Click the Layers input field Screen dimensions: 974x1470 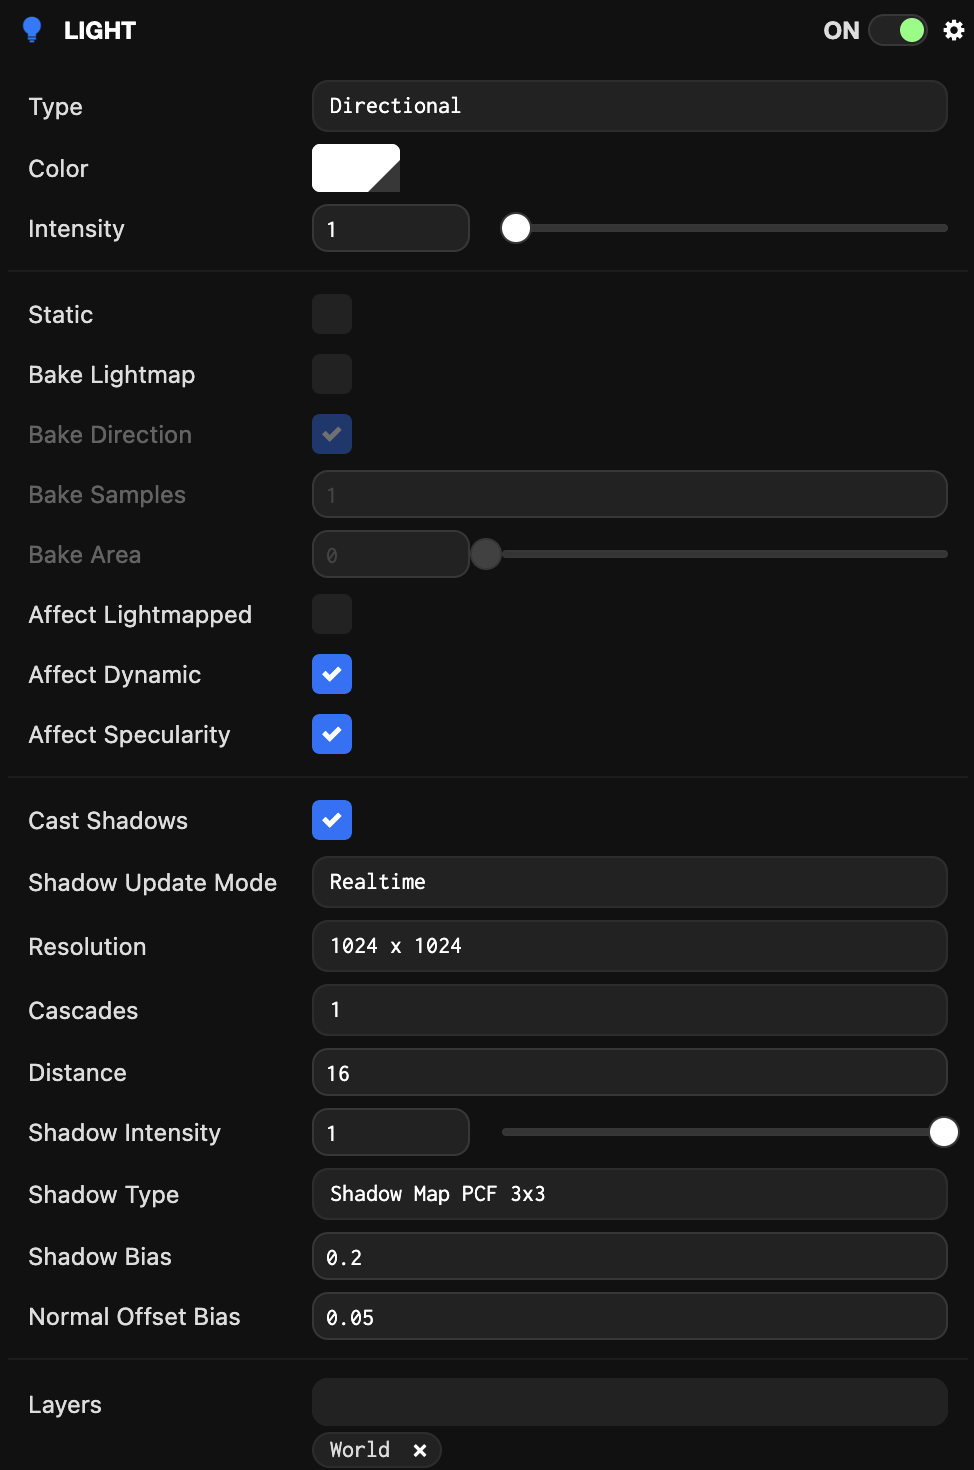tap(629, 1402)
